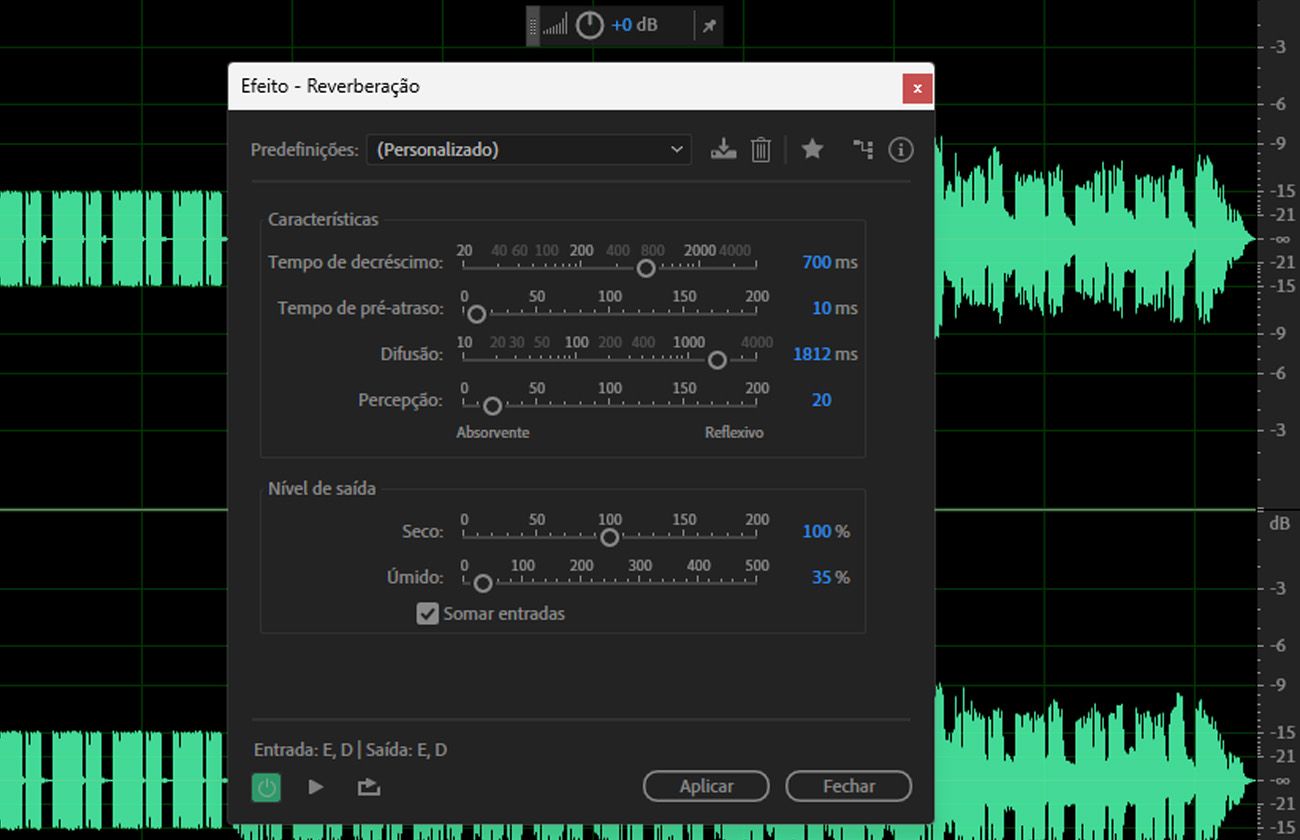Click the Percepção slider handle

click(x=490, y=406)
